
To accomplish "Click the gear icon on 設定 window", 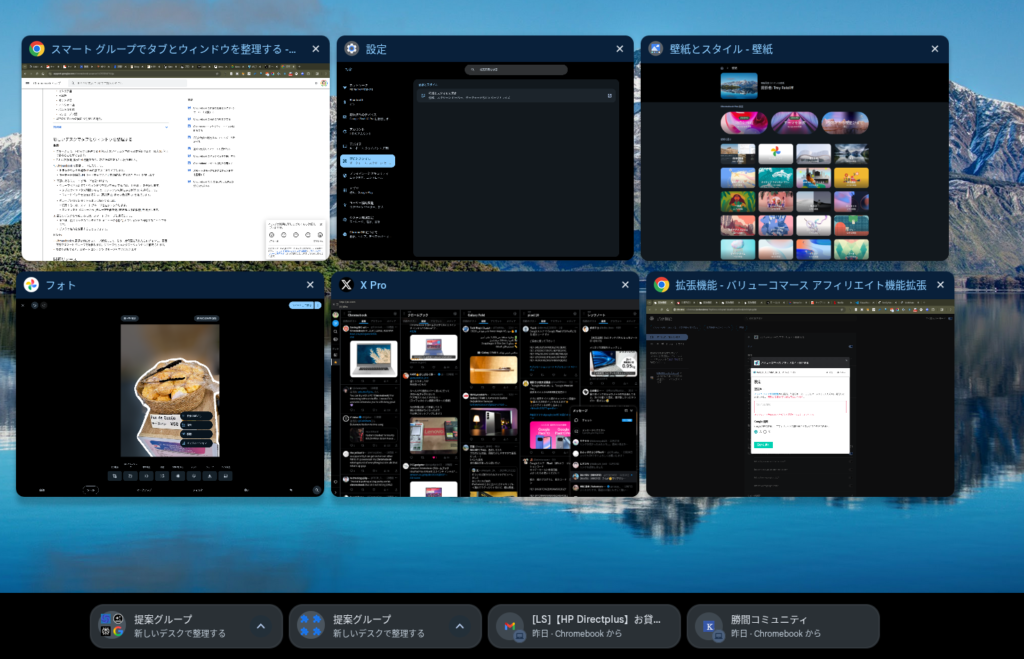I will [x=352, y=49].
